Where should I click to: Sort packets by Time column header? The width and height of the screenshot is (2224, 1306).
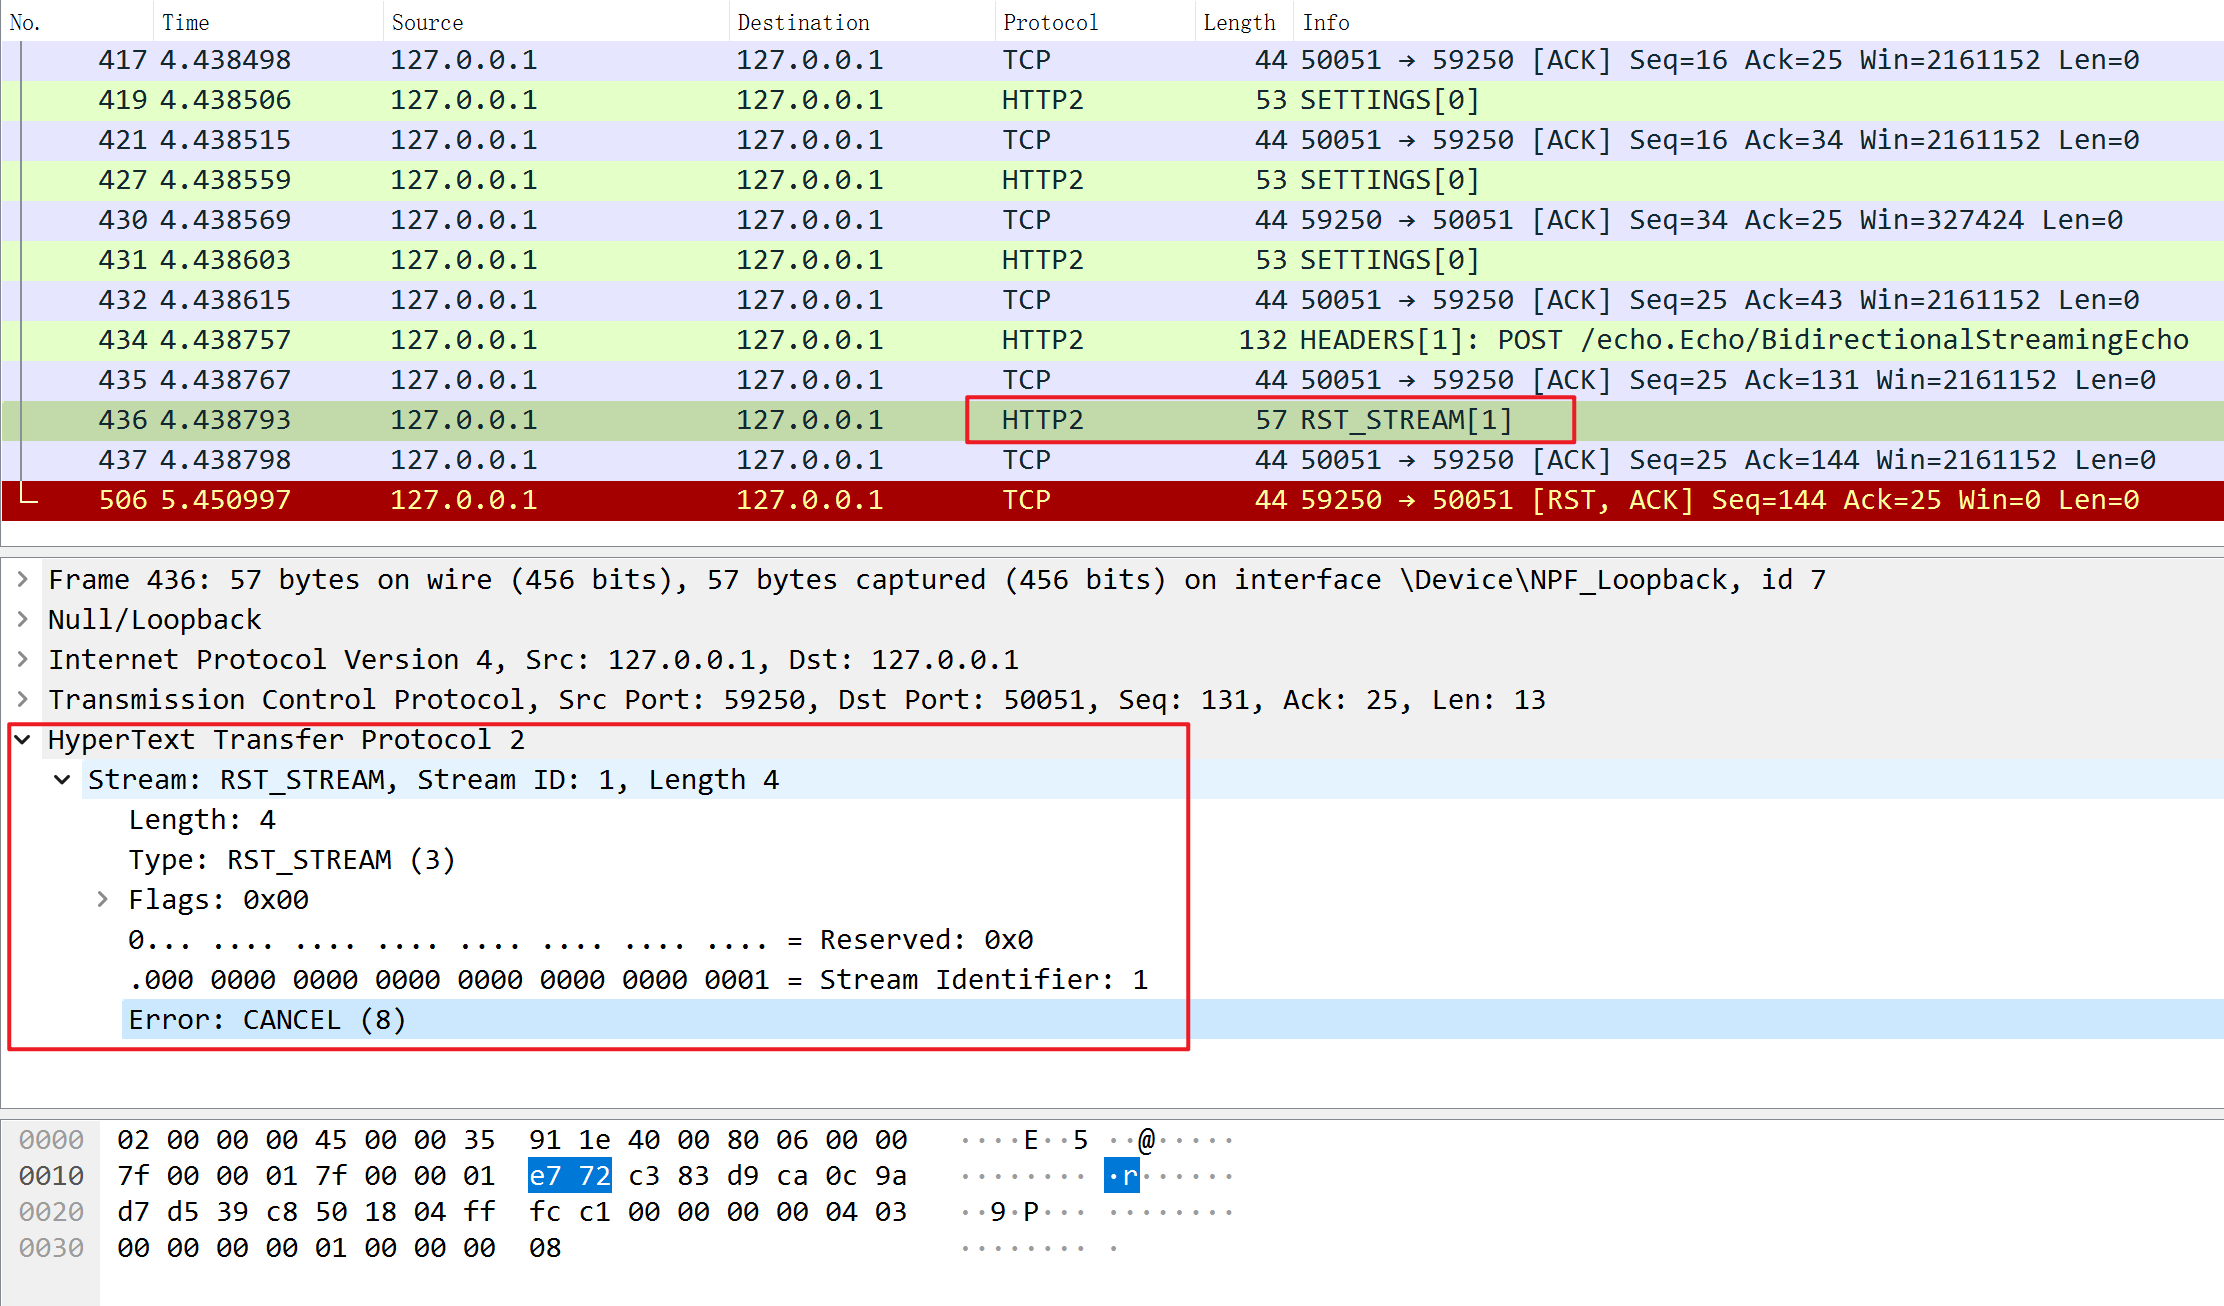pos(186,22)
